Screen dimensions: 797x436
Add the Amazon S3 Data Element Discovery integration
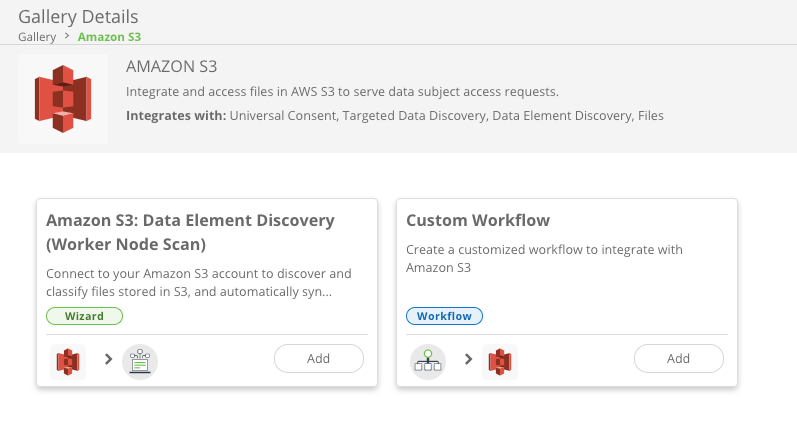click(x=319, y=359)
